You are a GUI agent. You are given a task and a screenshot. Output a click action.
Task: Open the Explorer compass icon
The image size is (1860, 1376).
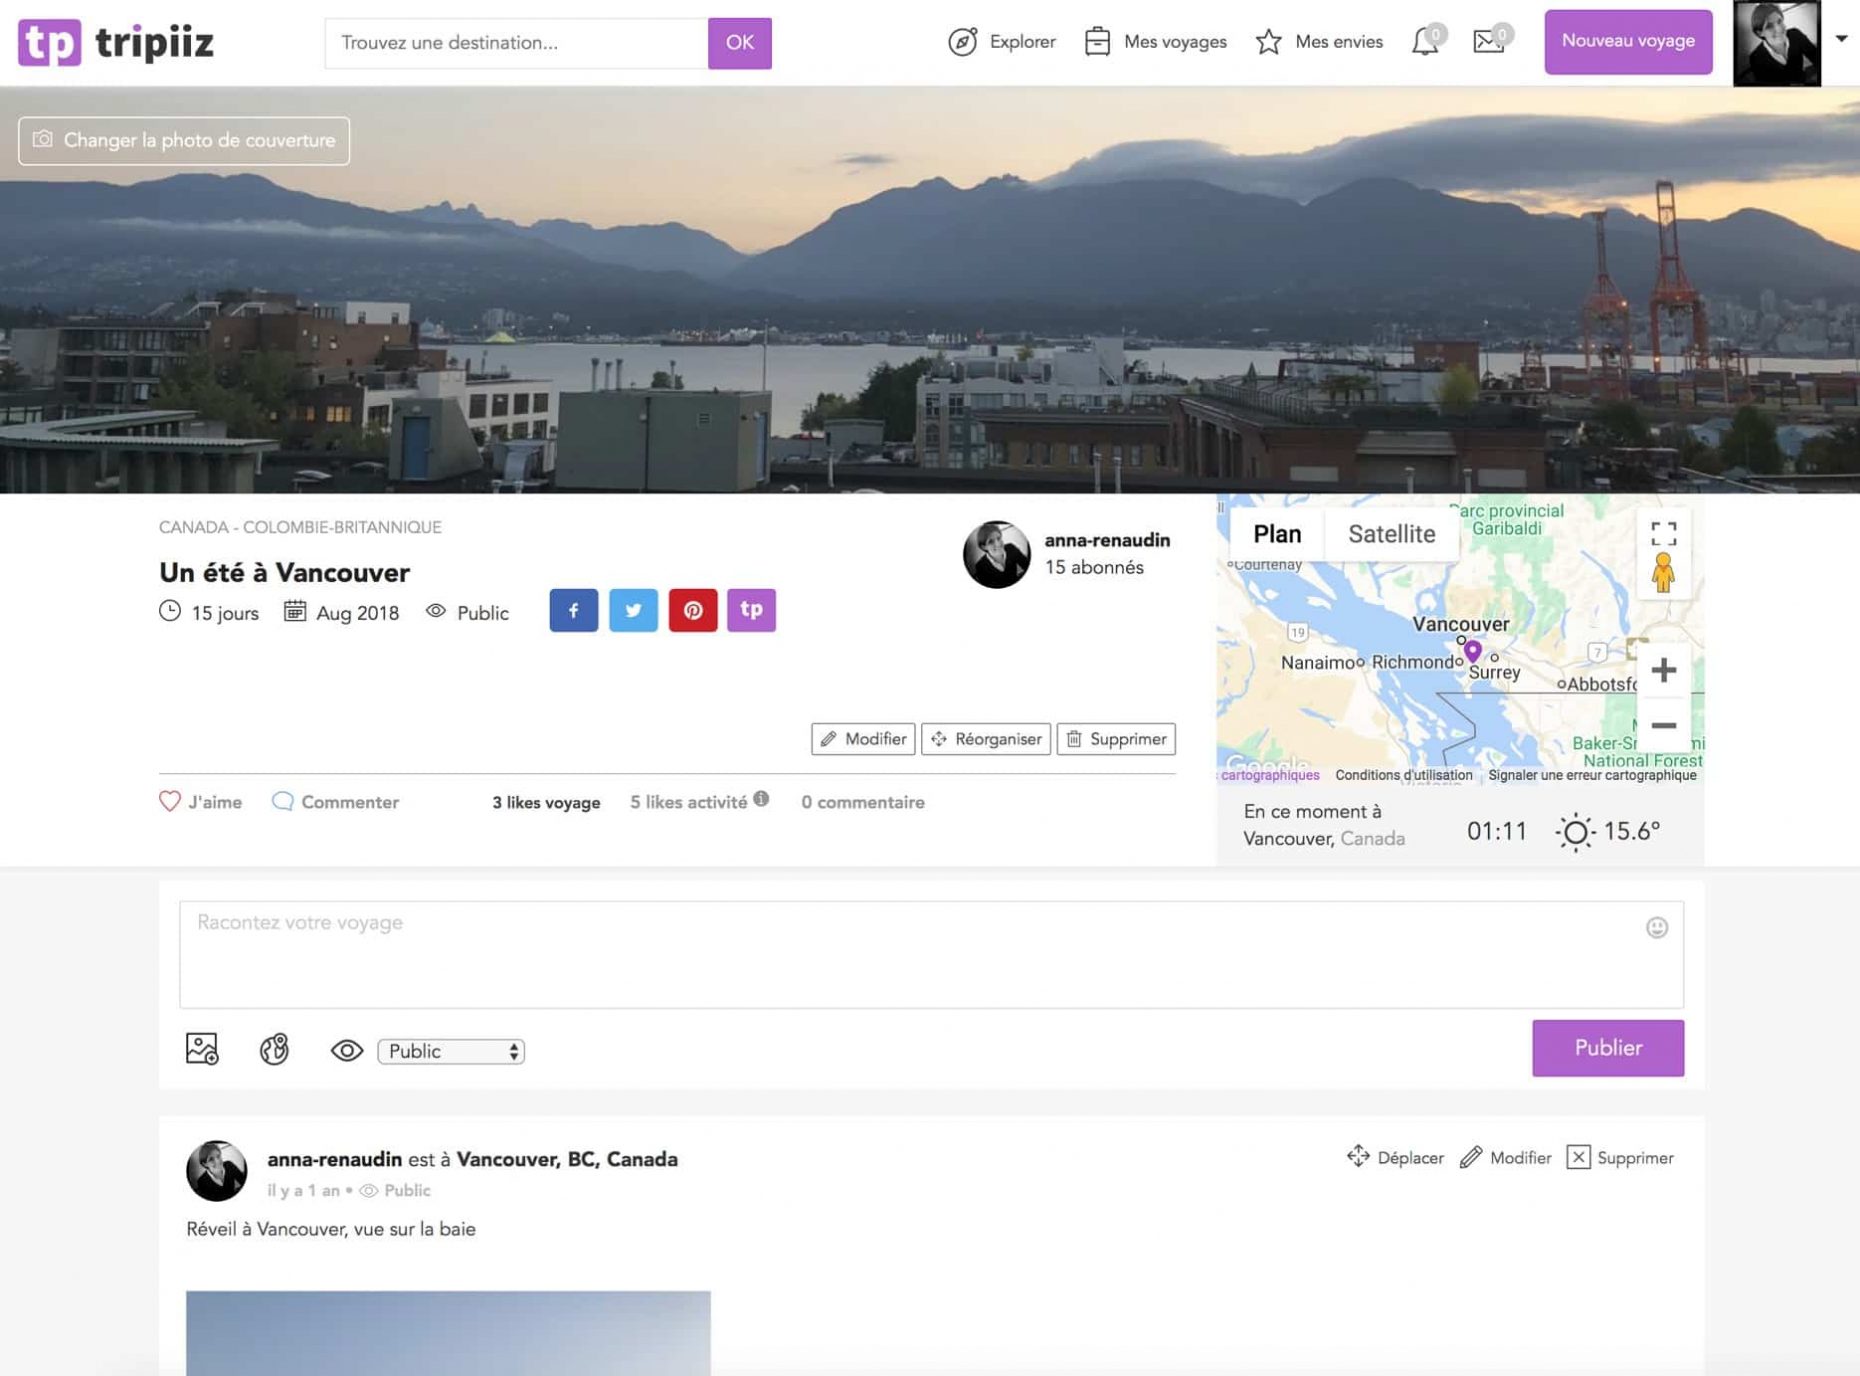point(962,42)
